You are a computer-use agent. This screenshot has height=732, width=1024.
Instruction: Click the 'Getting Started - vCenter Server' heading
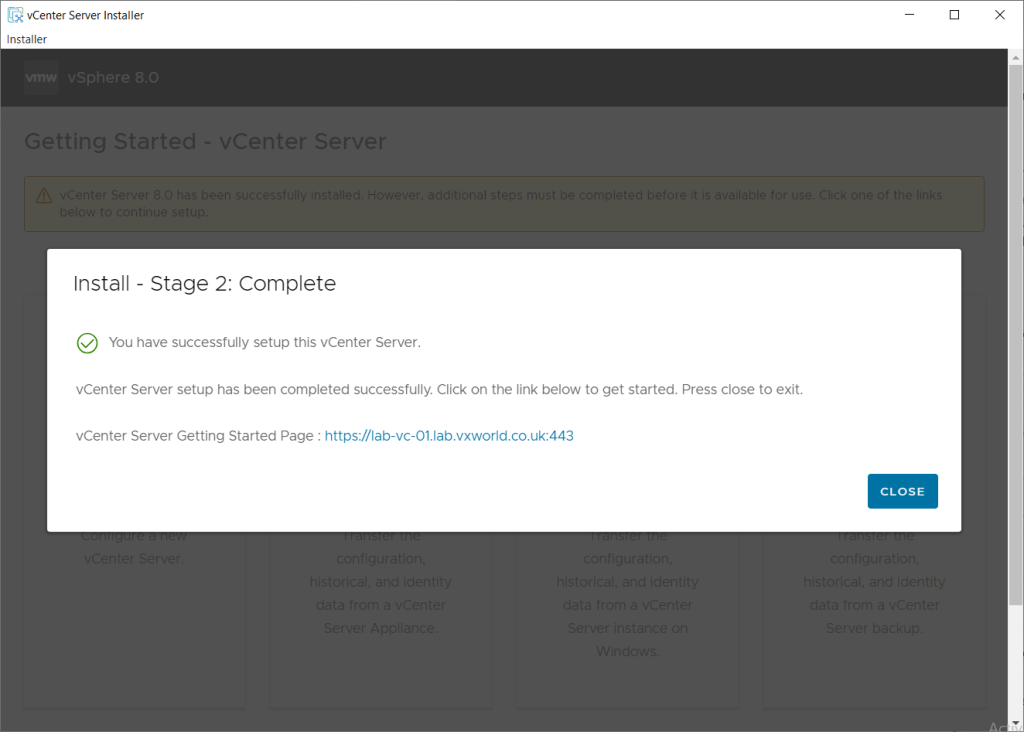pos(205,142)
